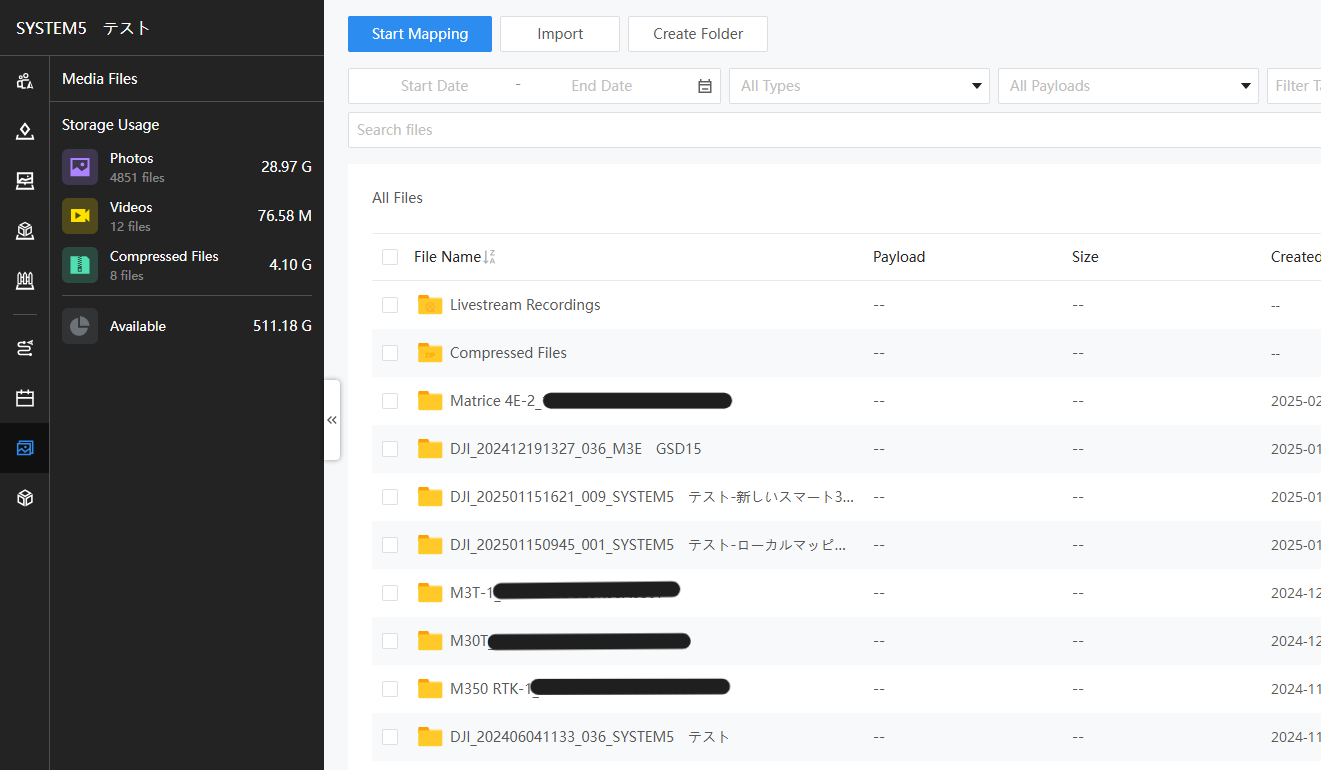
Task: Sort files using File Name sort icon
Action: coord(489,257)
